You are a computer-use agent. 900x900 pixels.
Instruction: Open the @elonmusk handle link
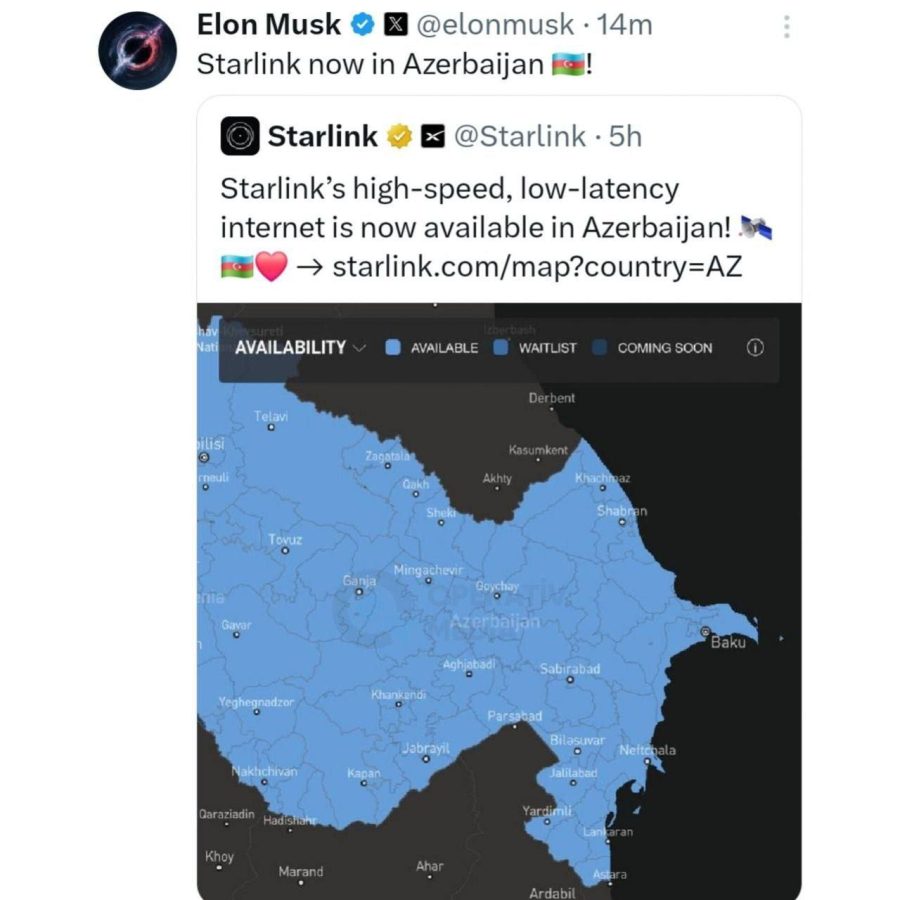click(x=494, y=24)
